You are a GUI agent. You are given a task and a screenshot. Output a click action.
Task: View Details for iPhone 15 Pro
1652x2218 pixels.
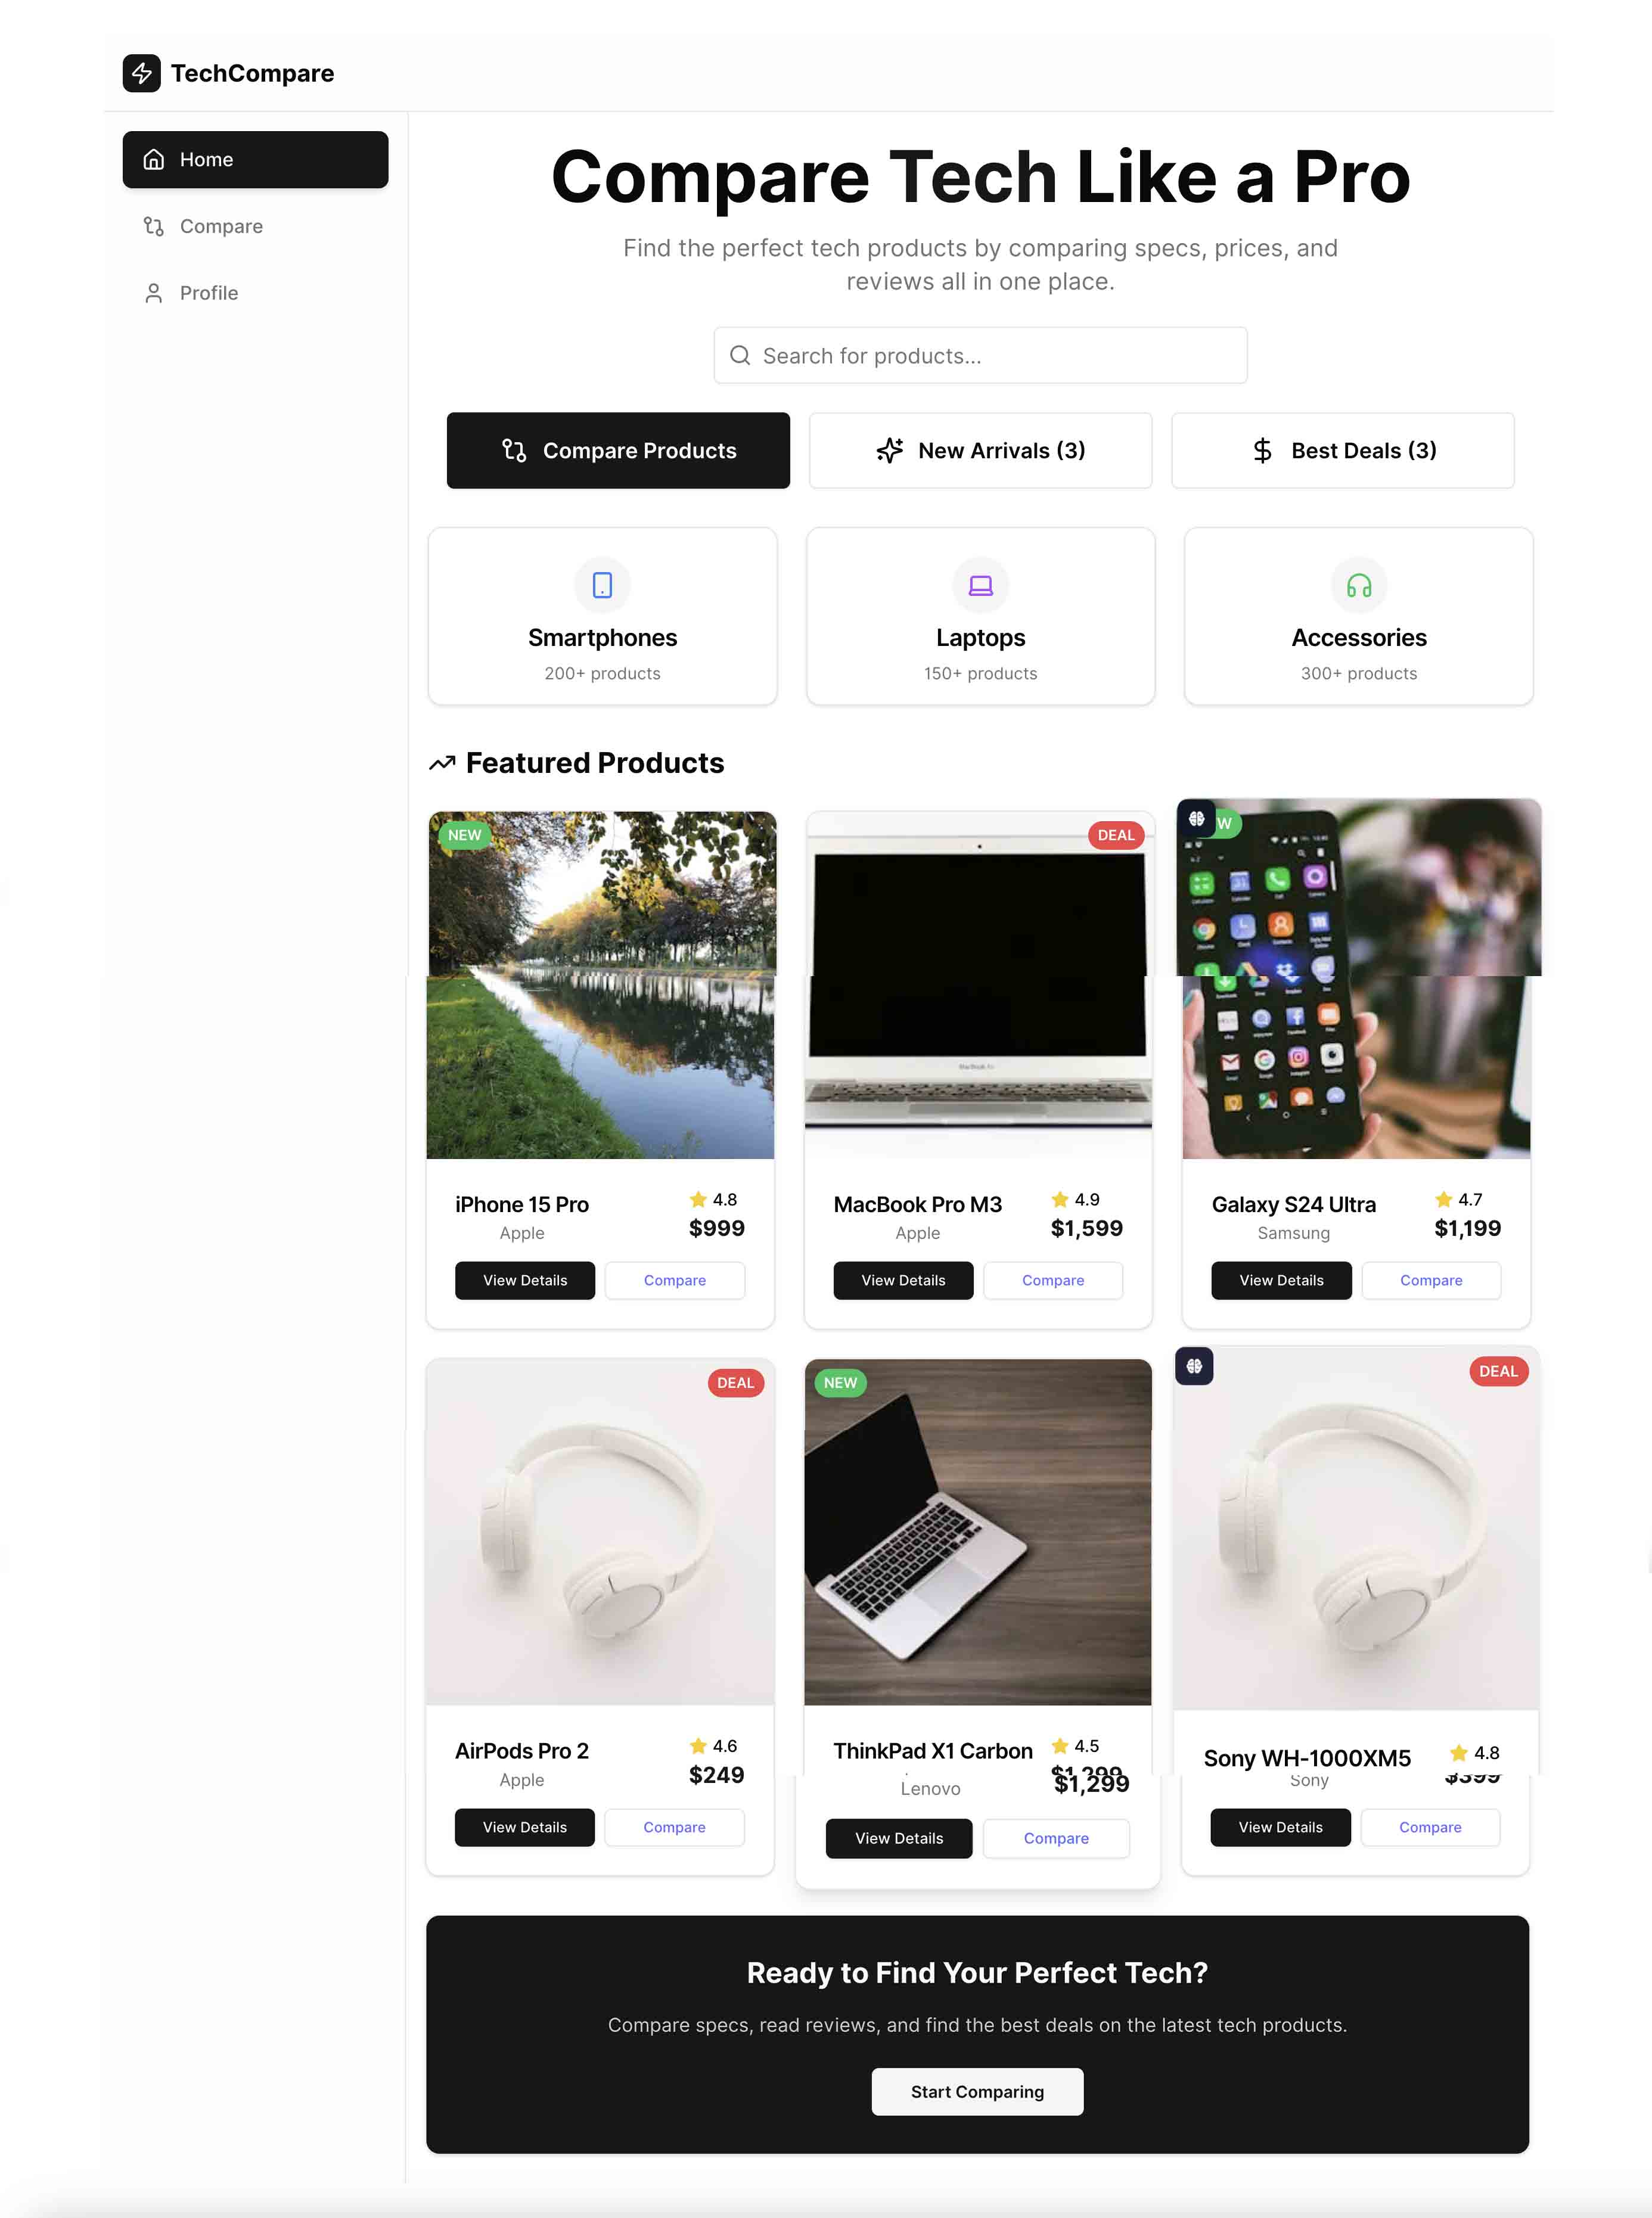pos(525,1280)
